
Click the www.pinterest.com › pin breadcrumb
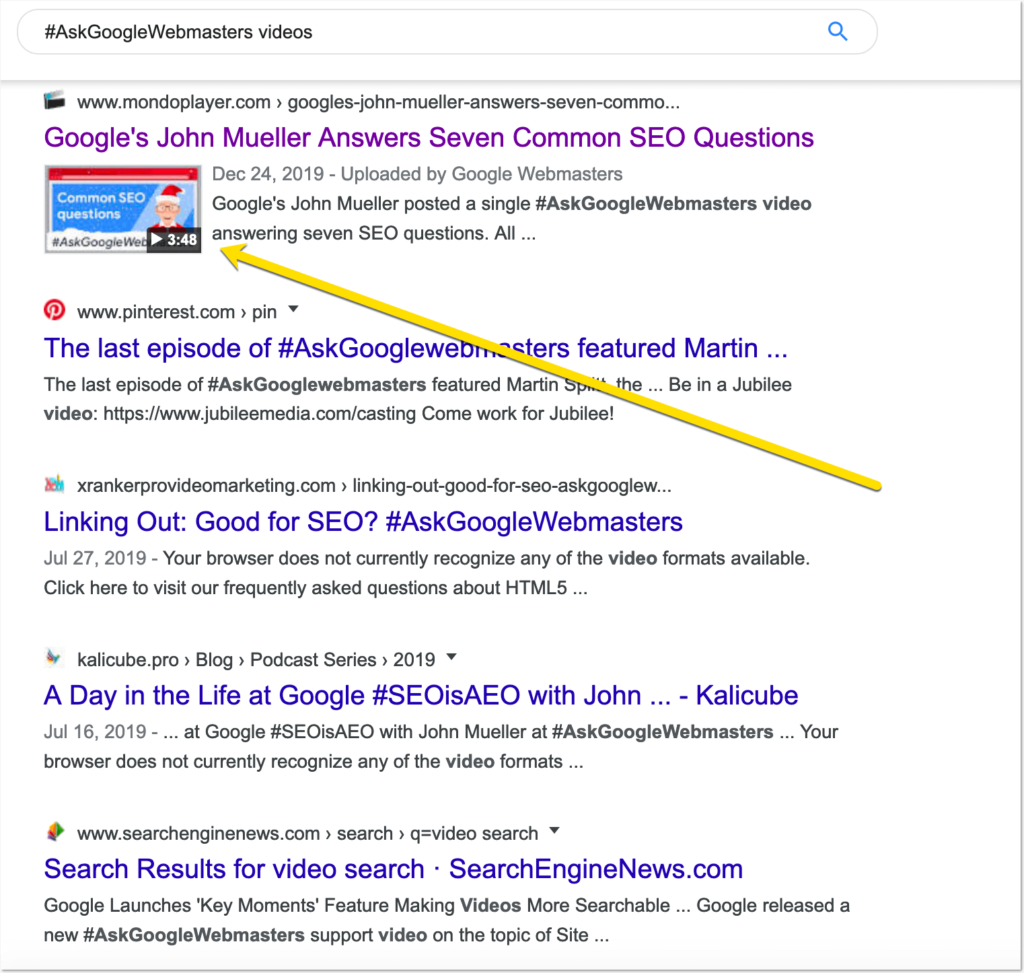[177, 312]
